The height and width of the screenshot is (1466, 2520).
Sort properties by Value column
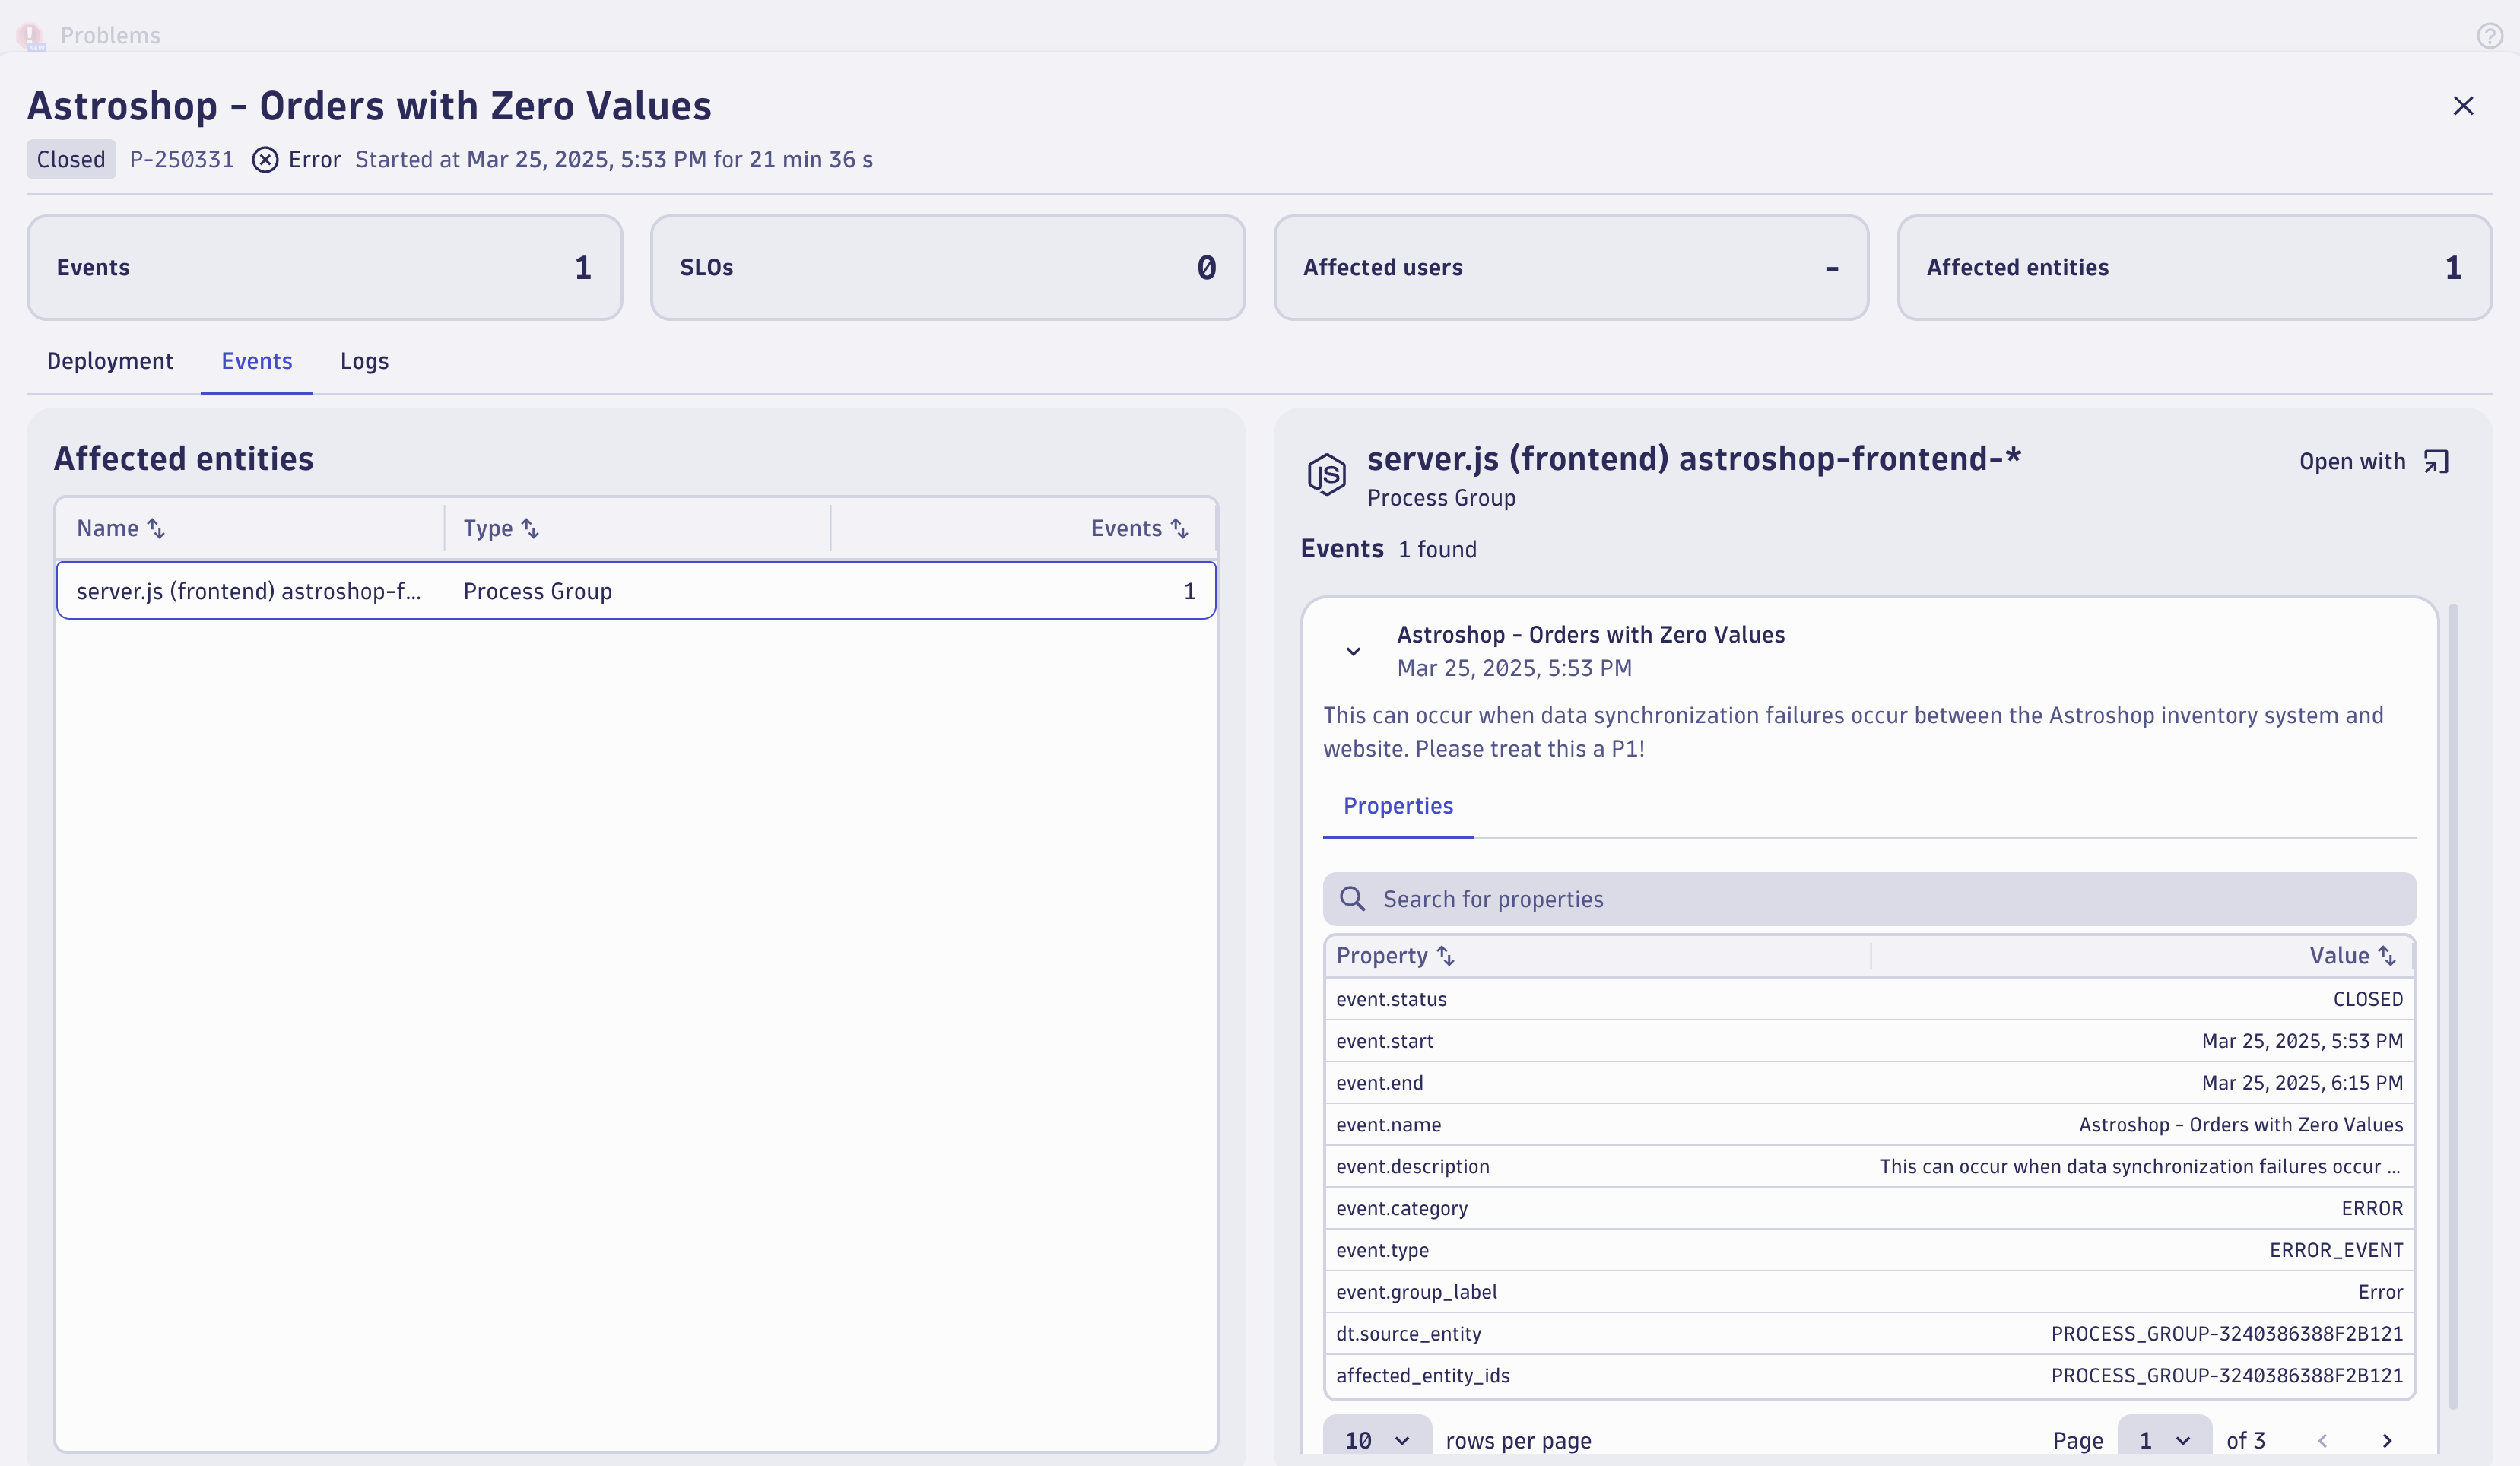(2388, 956)
